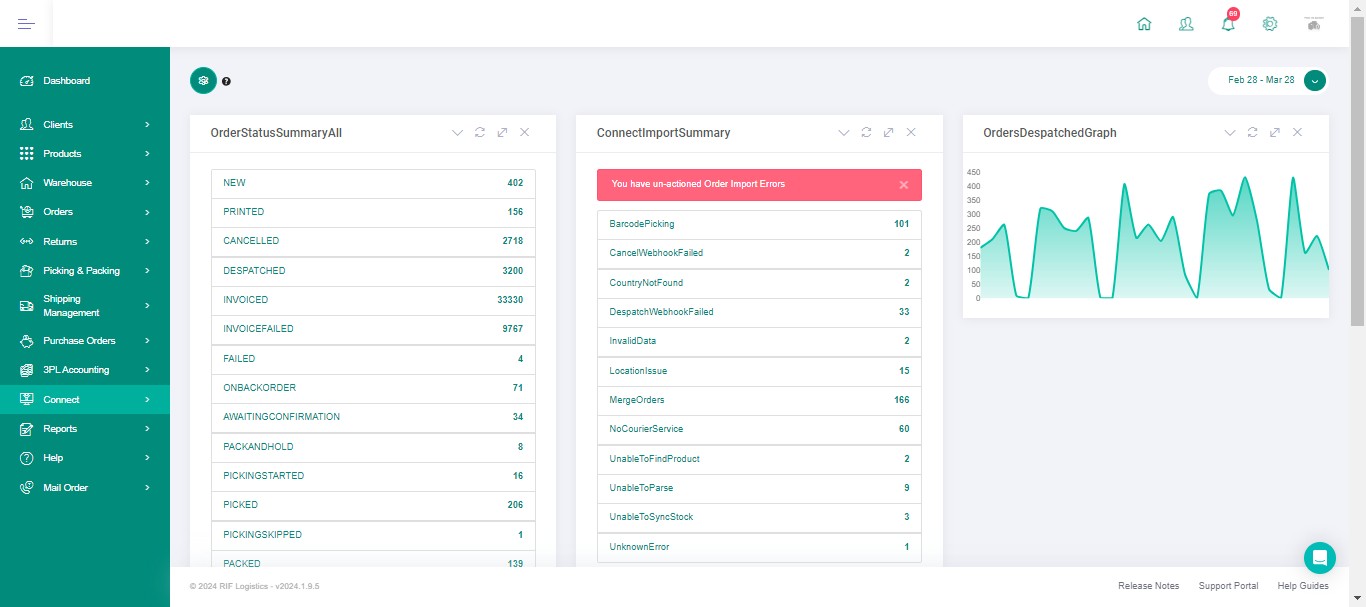Click the help question mark icon
The height and width of the screenshot is (607, 1366).
[226, 81]
